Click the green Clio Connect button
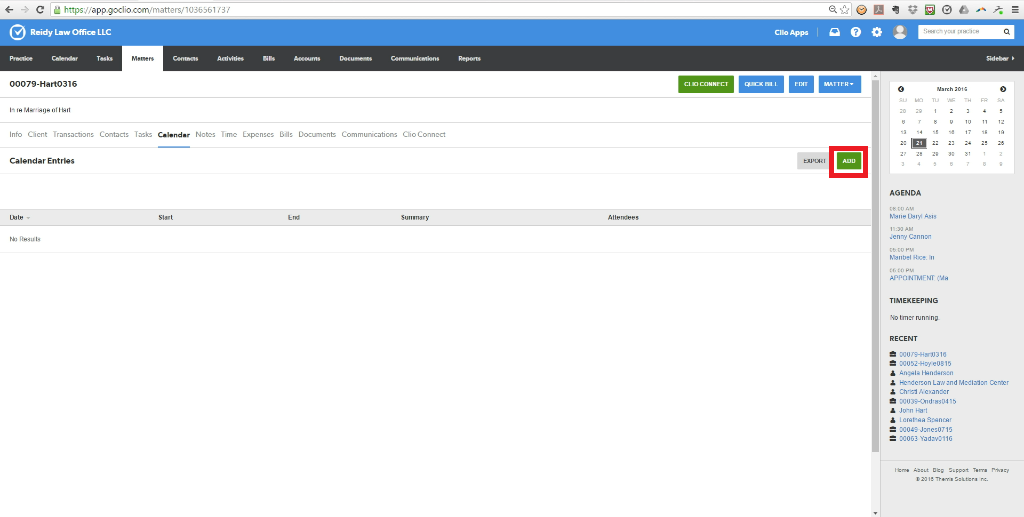Viewport: 1024px width, 517px height. tap(706, 84)
